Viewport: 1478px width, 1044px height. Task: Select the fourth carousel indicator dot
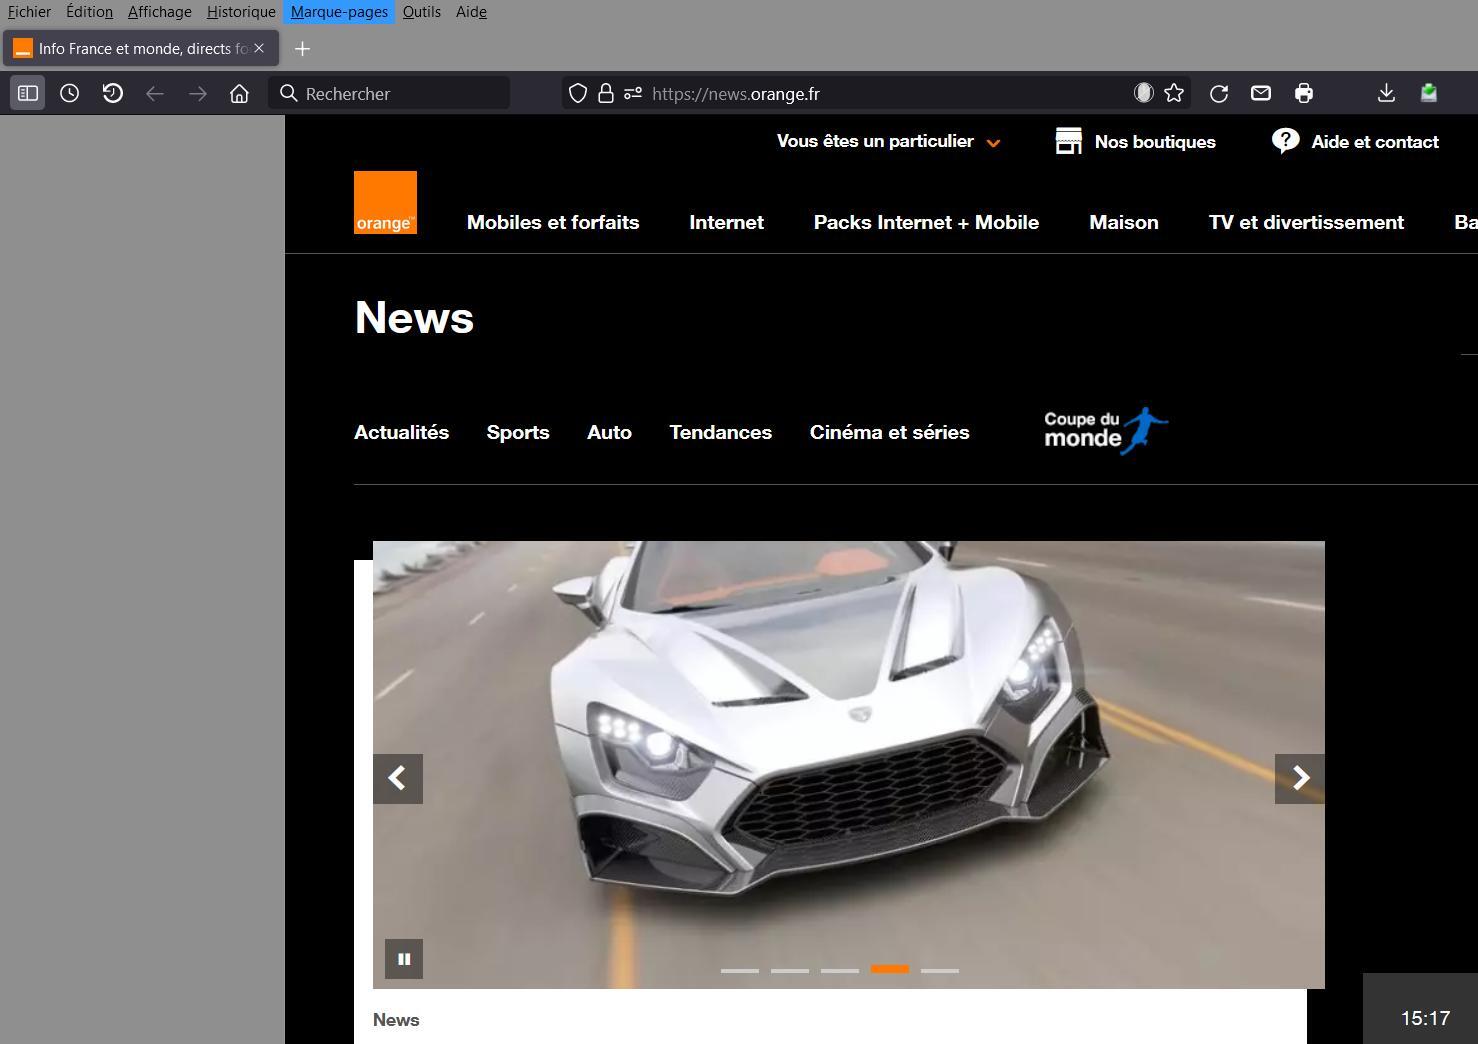[x=889, y=969]
